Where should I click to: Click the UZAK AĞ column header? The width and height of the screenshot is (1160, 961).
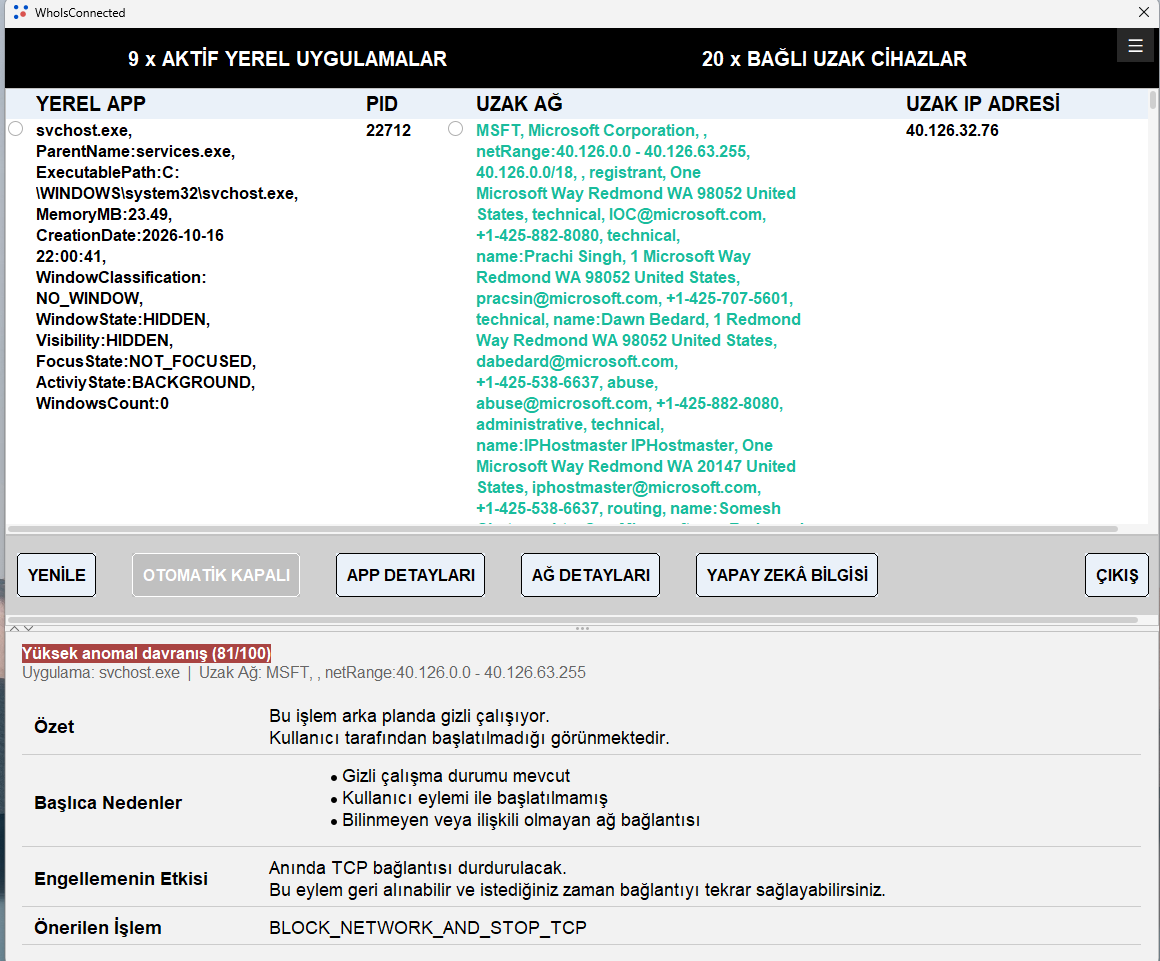(519, 104)
